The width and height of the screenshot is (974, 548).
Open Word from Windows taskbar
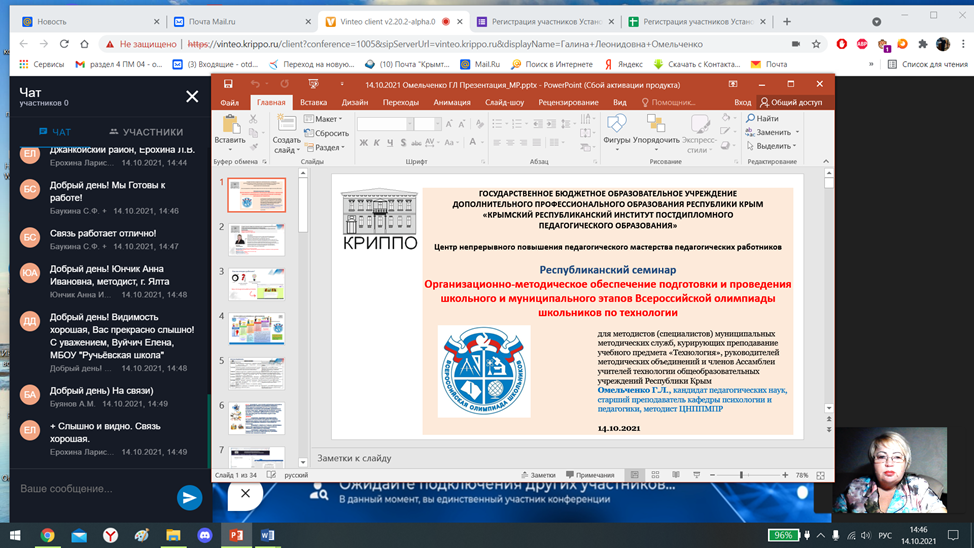(268, 535)
